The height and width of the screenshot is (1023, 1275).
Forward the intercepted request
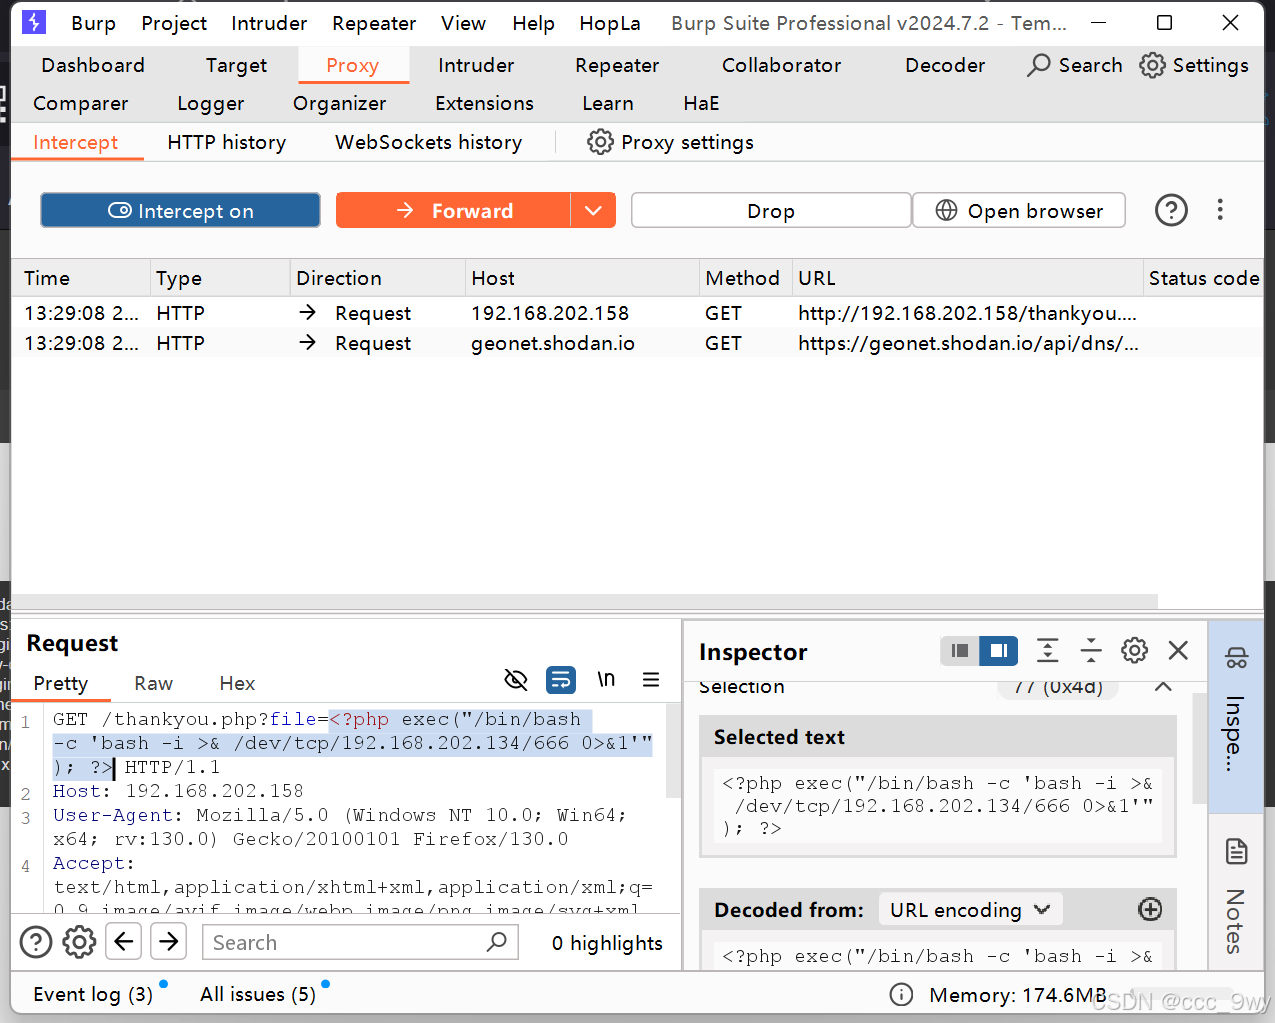coord(453,210)
